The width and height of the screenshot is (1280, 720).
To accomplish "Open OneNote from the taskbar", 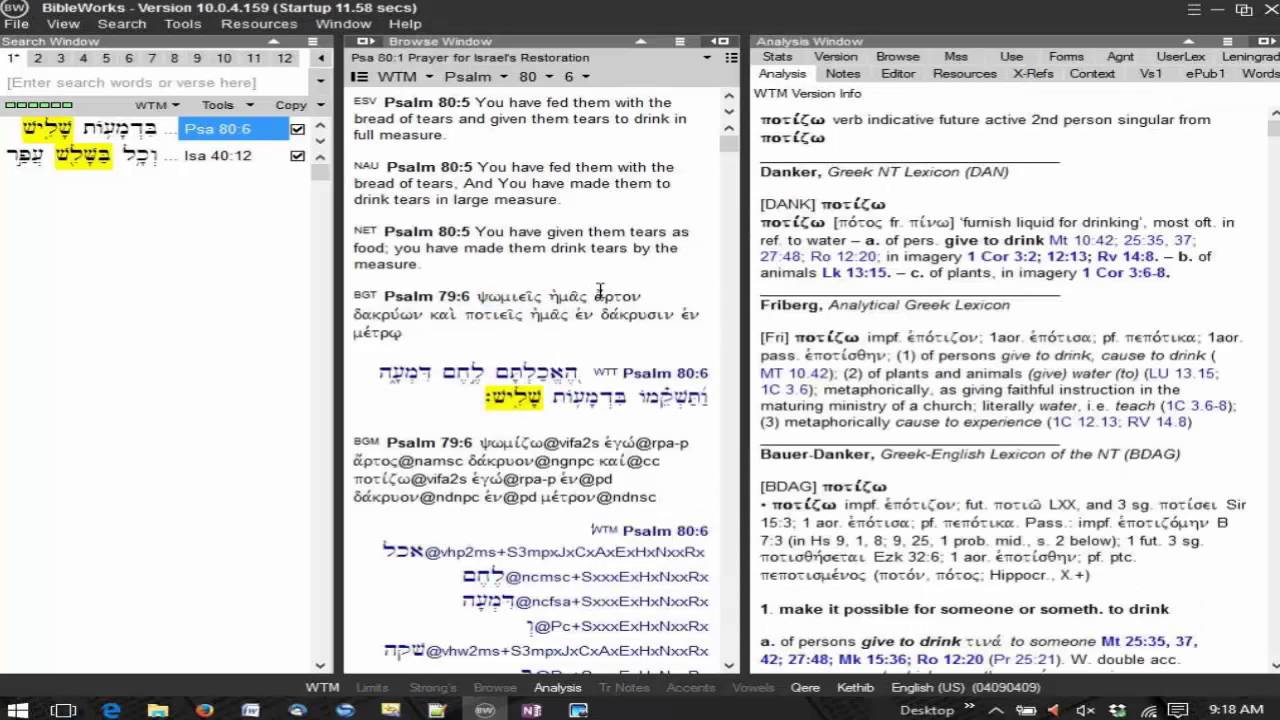I will coord(532,710).
